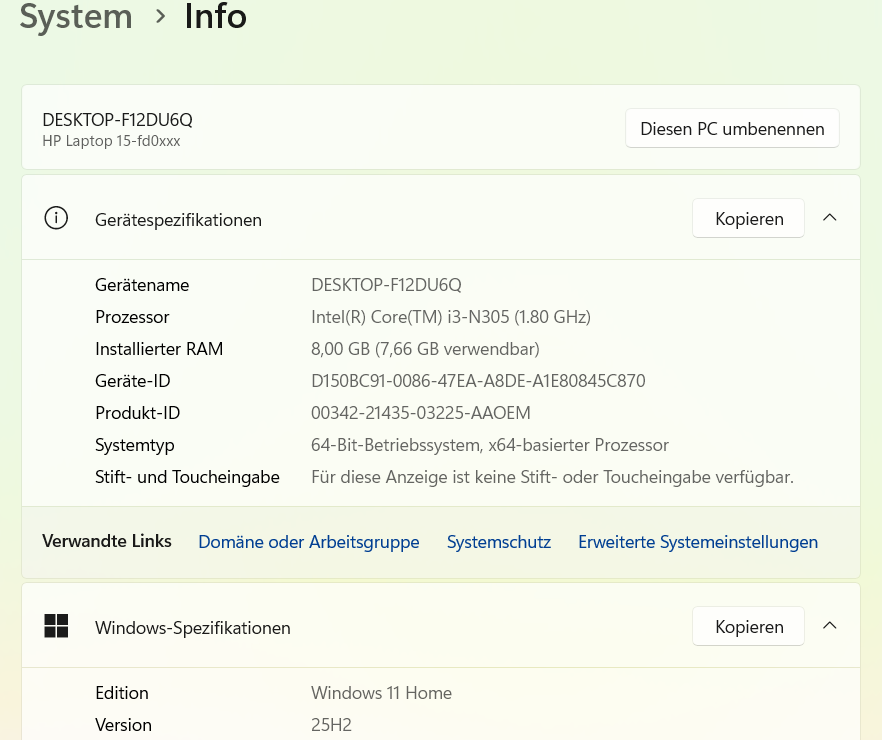Screen dimensions: 882x740
Task: Select the Windows 11 Home edition value
Action: (381, 693)
